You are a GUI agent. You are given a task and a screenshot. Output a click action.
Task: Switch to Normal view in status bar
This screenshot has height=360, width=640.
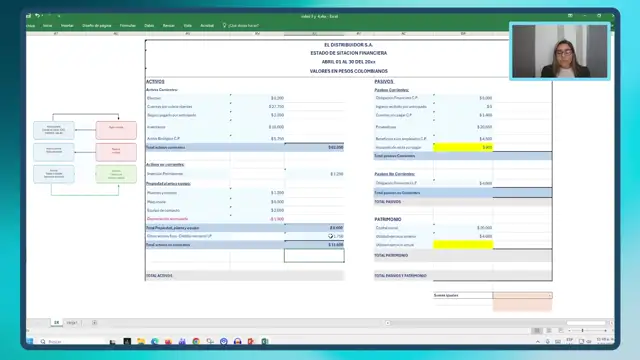click(x=537, y=330)
